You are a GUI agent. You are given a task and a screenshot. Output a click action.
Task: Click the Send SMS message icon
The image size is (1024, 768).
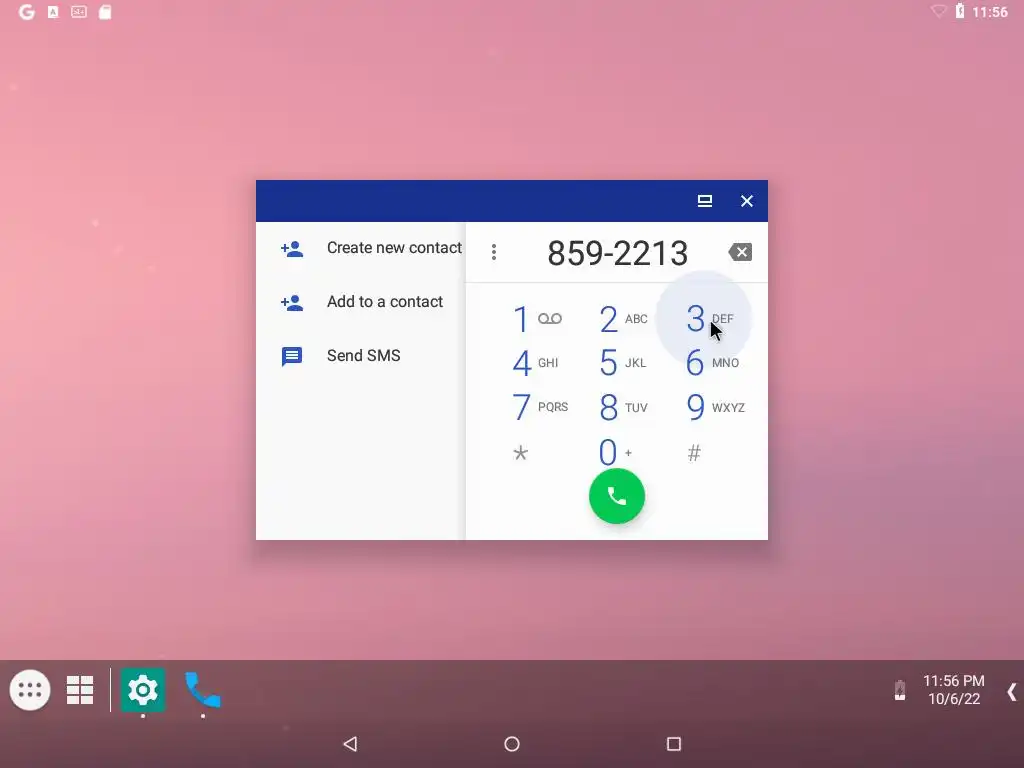pyautogui.click(x=291, y=357)
